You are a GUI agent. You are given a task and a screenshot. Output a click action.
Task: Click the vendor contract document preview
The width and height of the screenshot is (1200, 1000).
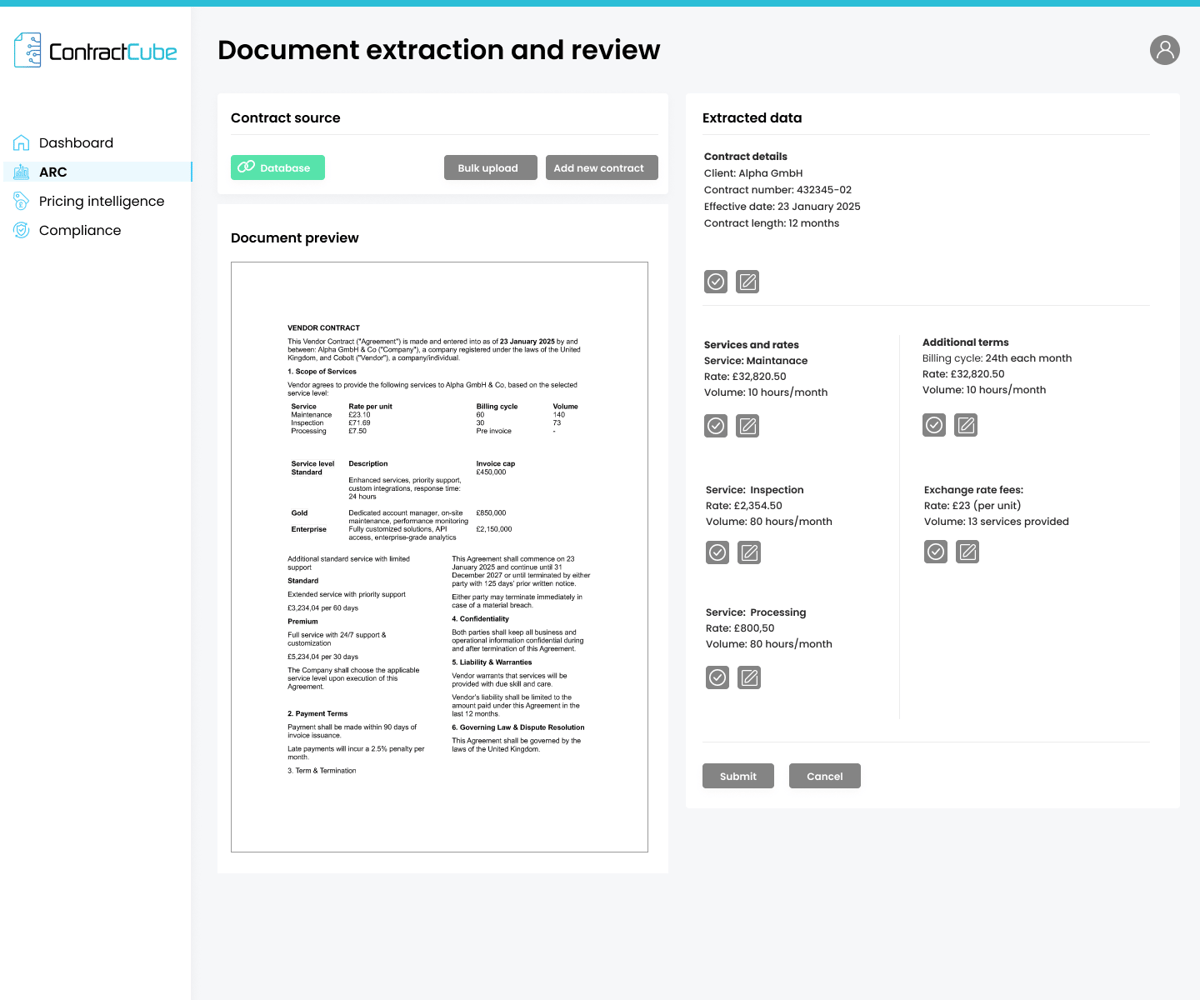[439, 557]
